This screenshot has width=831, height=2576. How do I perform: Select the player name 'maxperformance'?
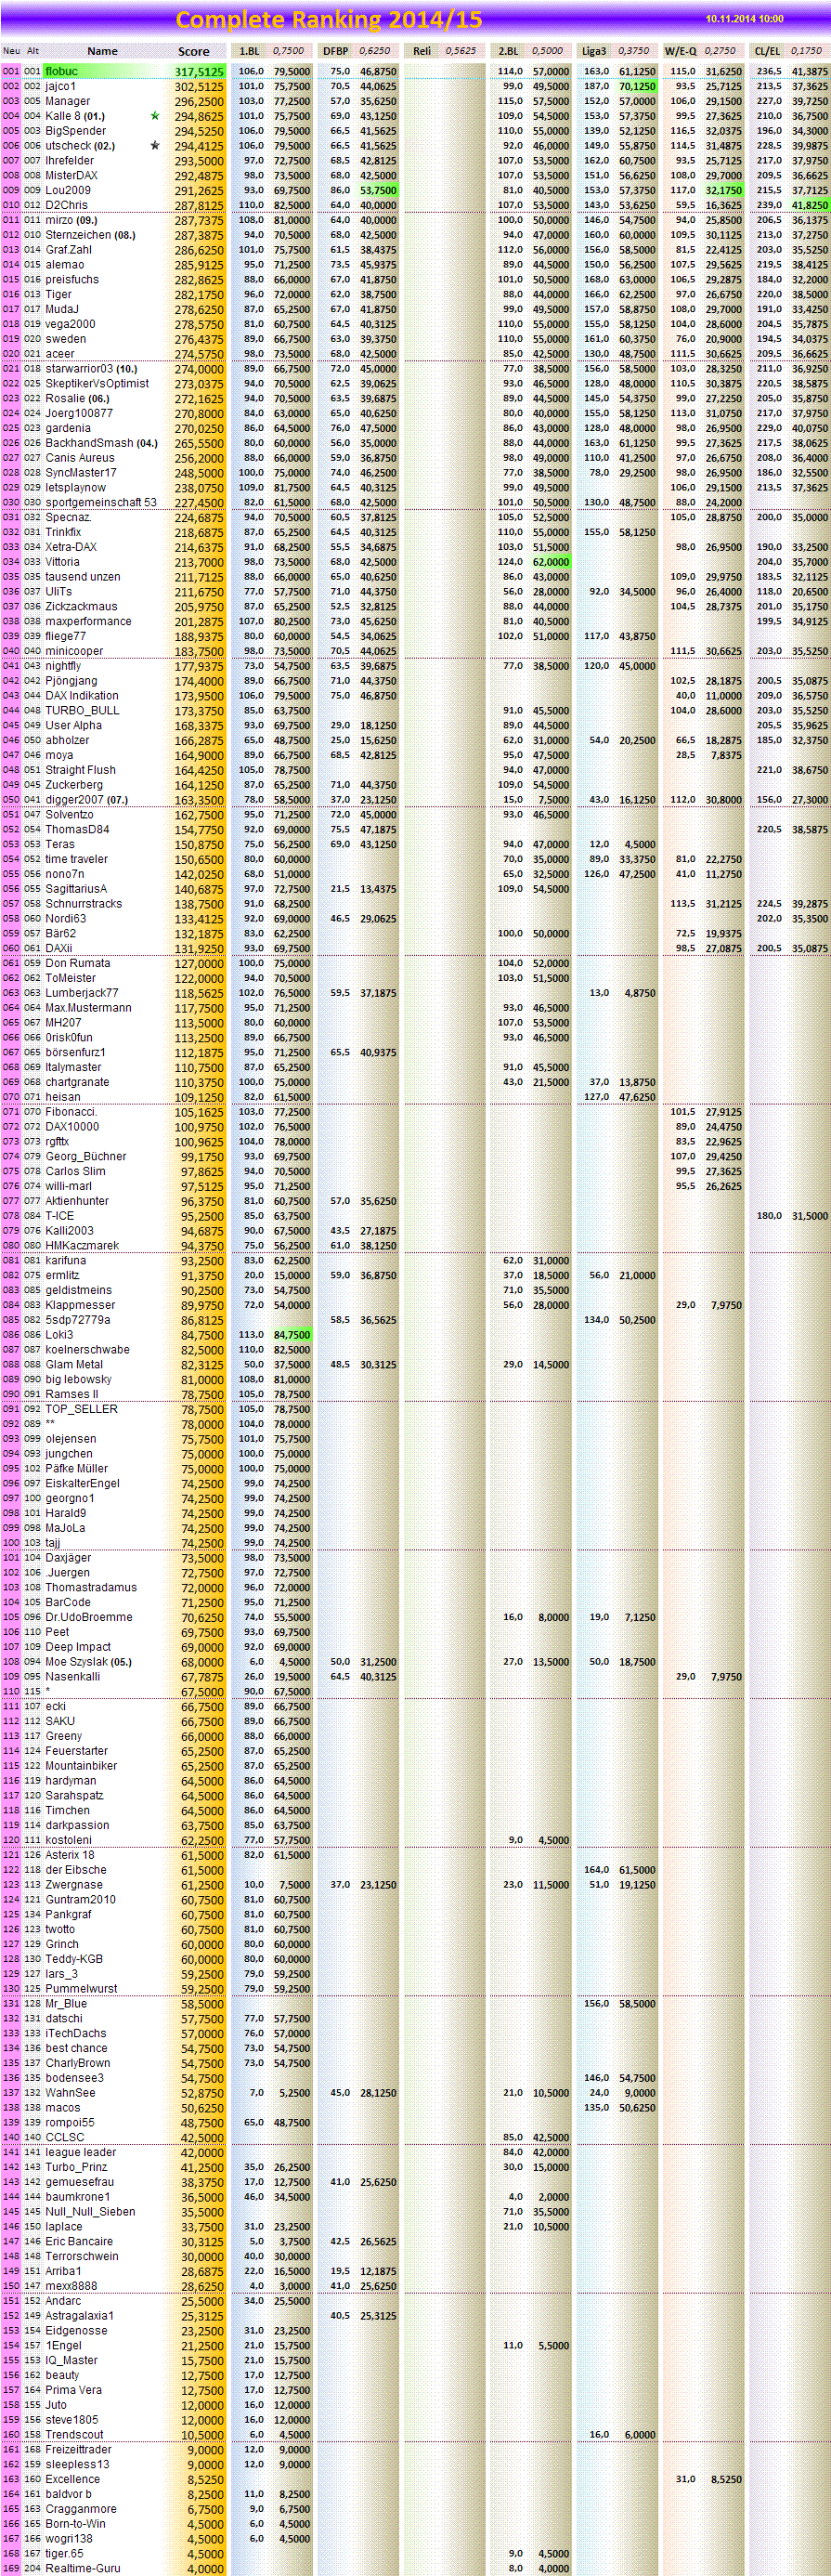coord(88,622)
